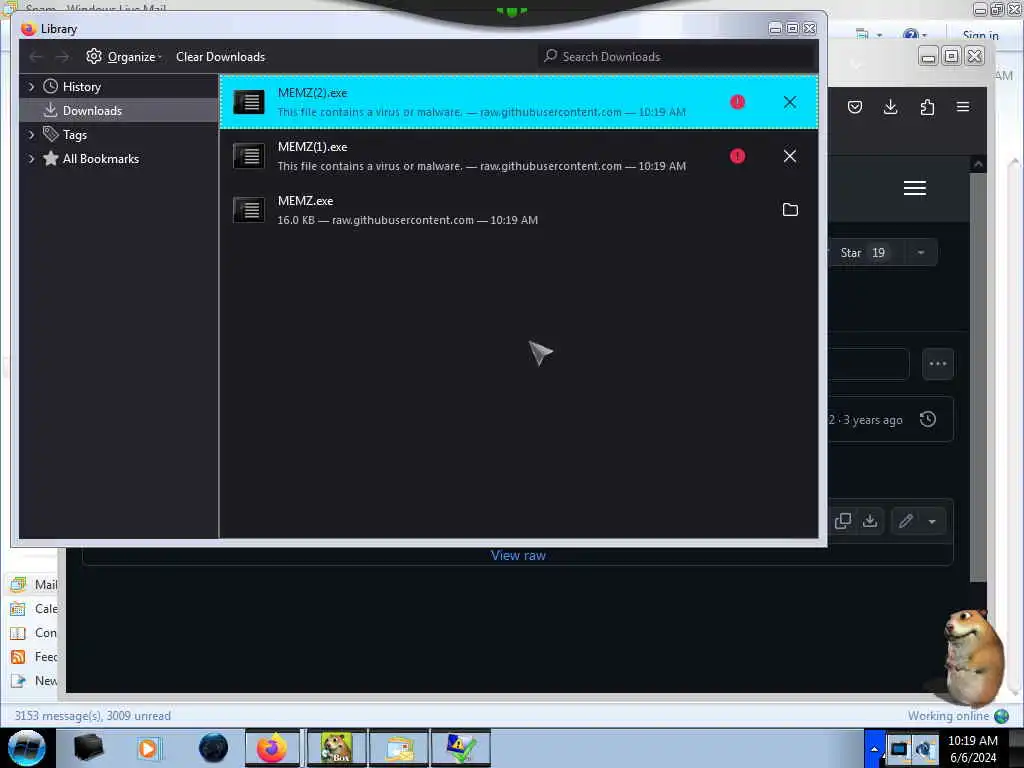
Task: Open Firefox extensions puzzle icon
Action: [x=927, y=107]
